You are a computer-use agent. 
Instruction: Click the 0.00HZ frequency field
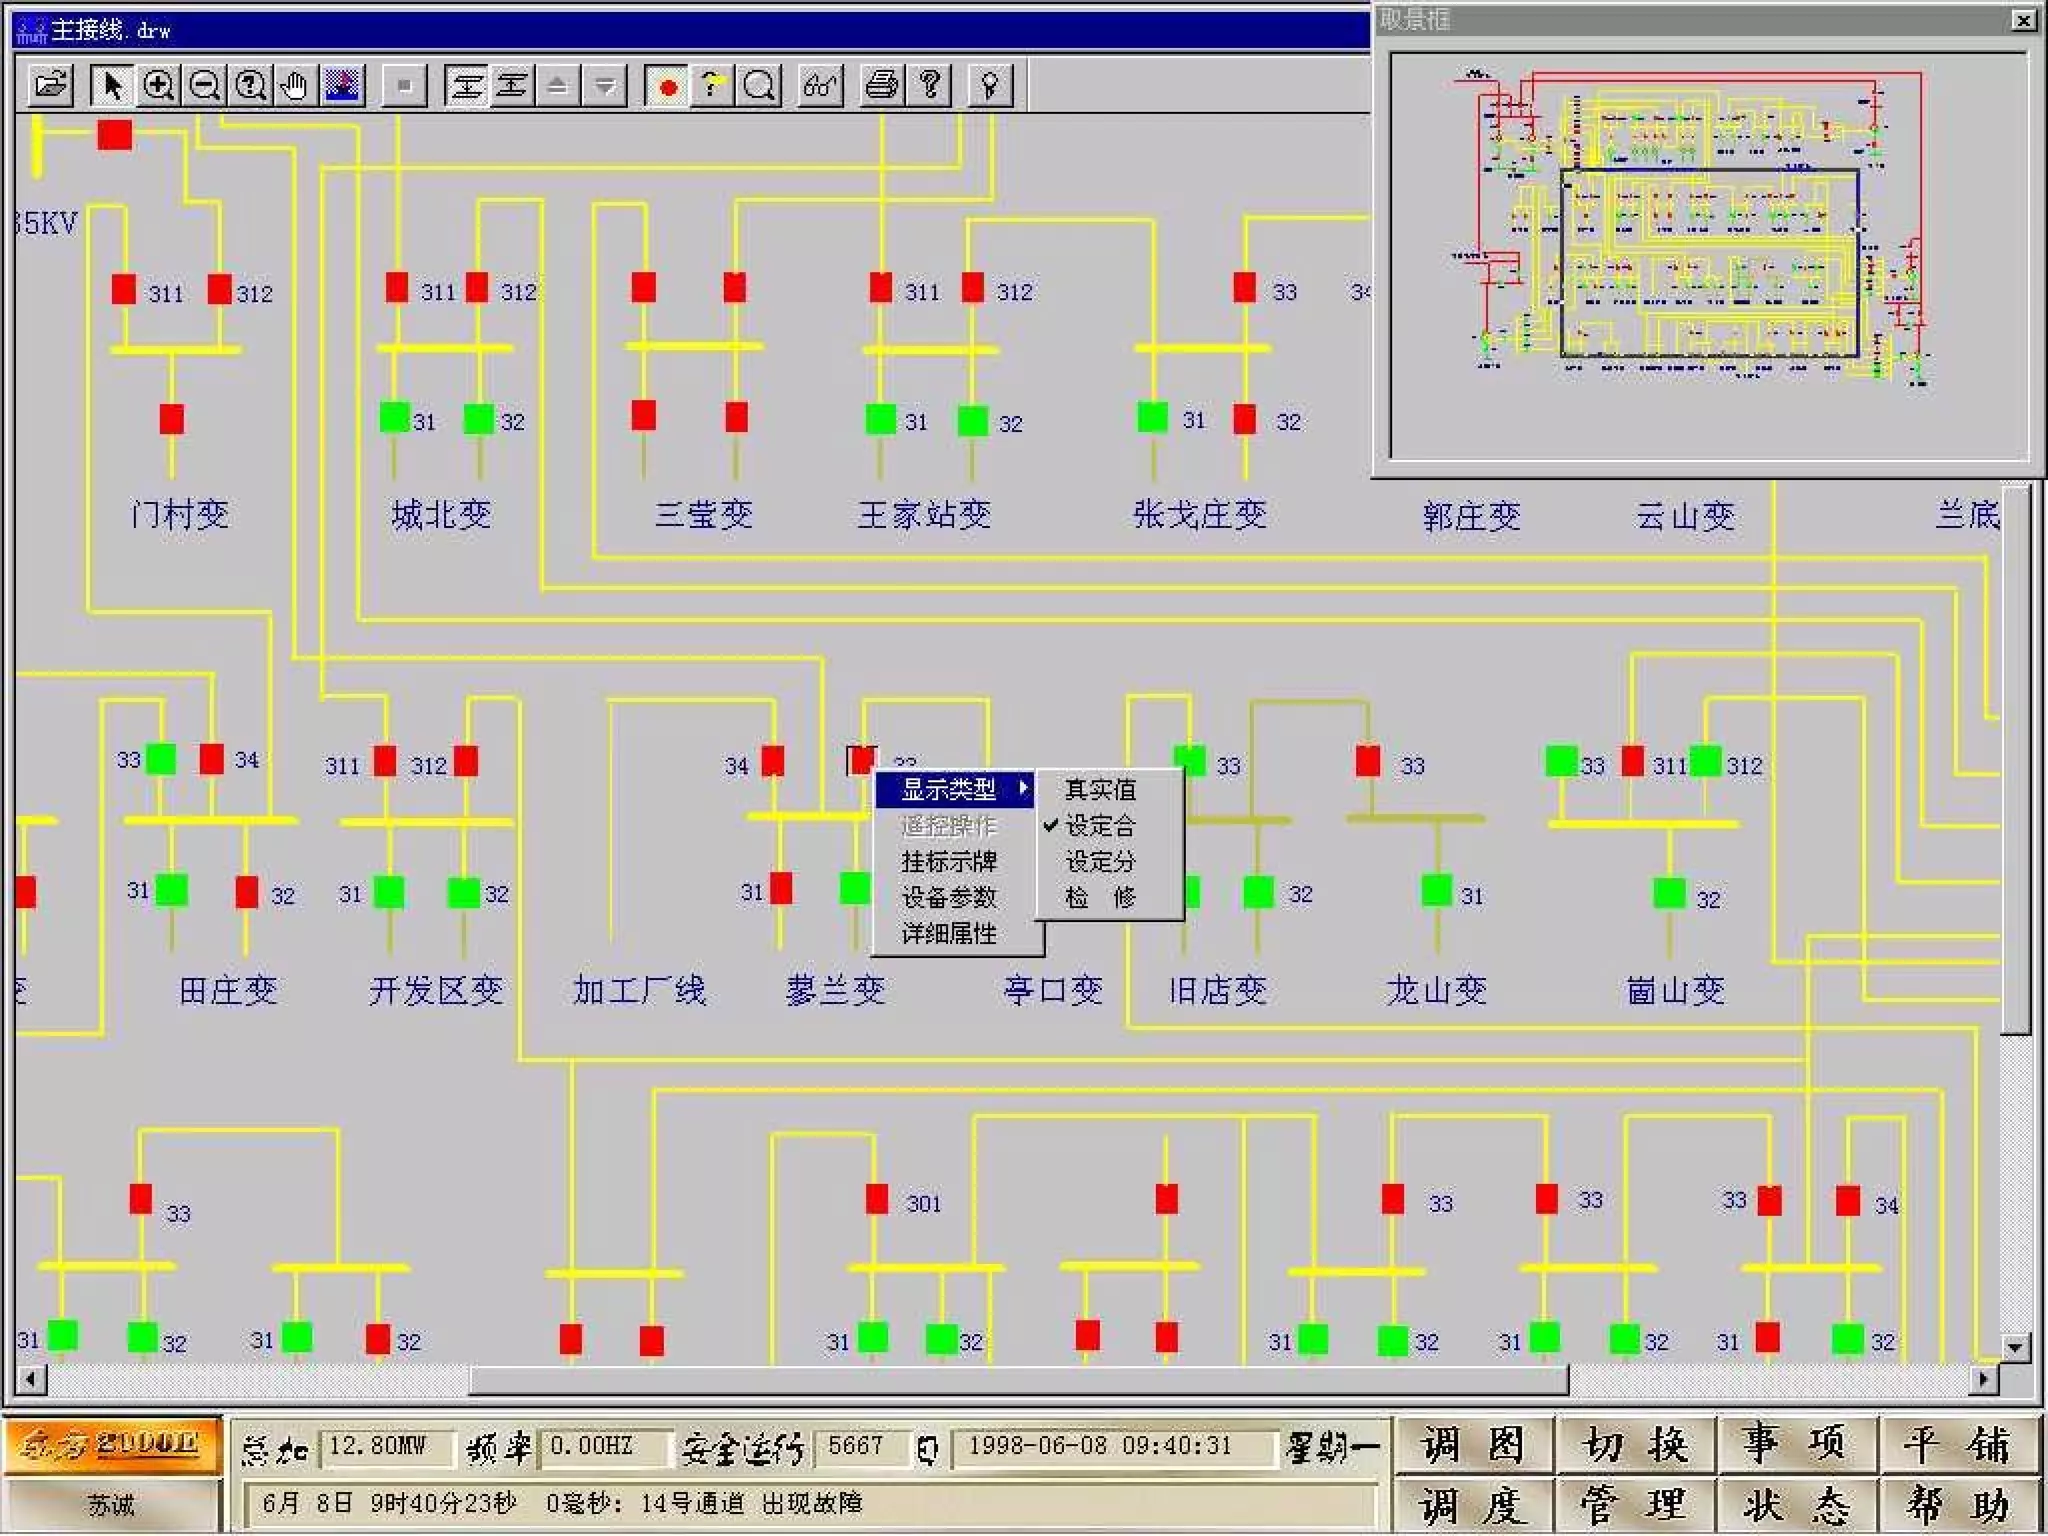click(604, 1447)
